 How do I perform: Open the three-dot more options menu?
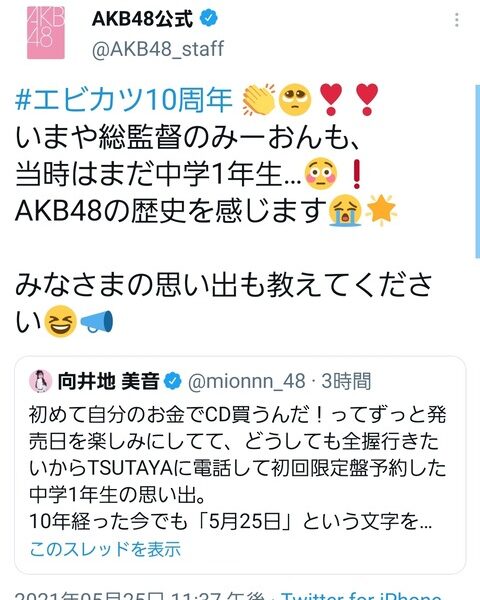point(456,20)
